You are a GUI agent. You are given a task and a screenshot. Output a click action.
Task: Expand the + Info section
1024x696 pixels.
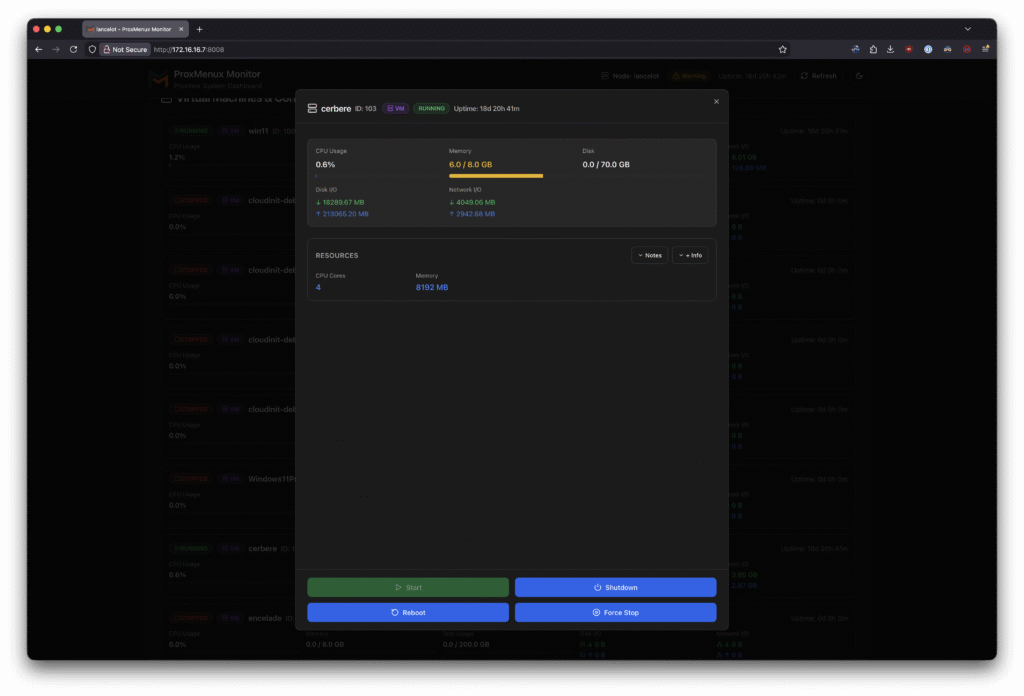(690, 255)
